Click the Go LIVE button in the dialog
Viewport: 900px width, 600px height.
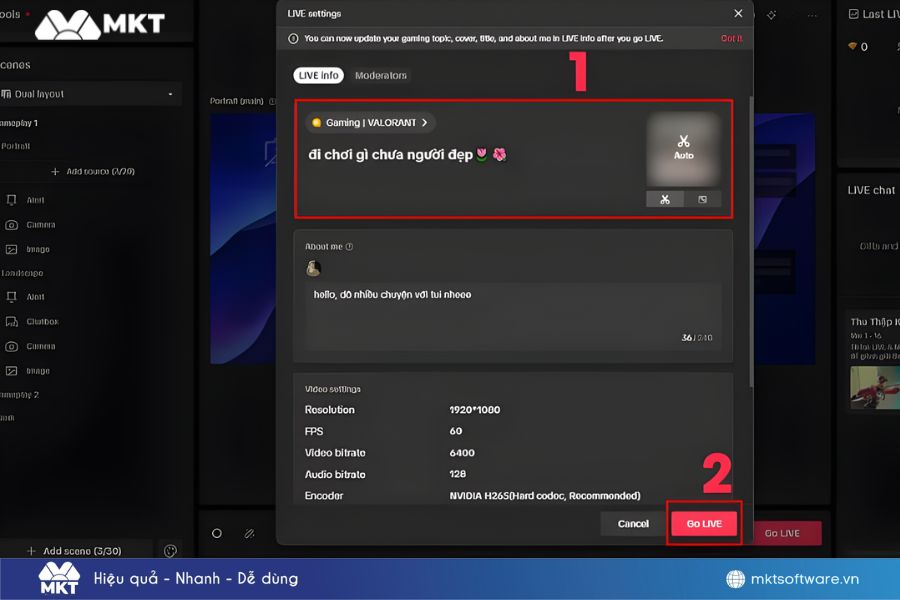pyautogui.click(x=704, y=523)
